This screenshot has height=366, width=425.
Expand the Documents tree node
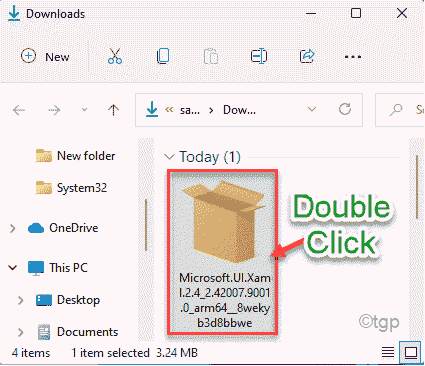coord(21,332)
